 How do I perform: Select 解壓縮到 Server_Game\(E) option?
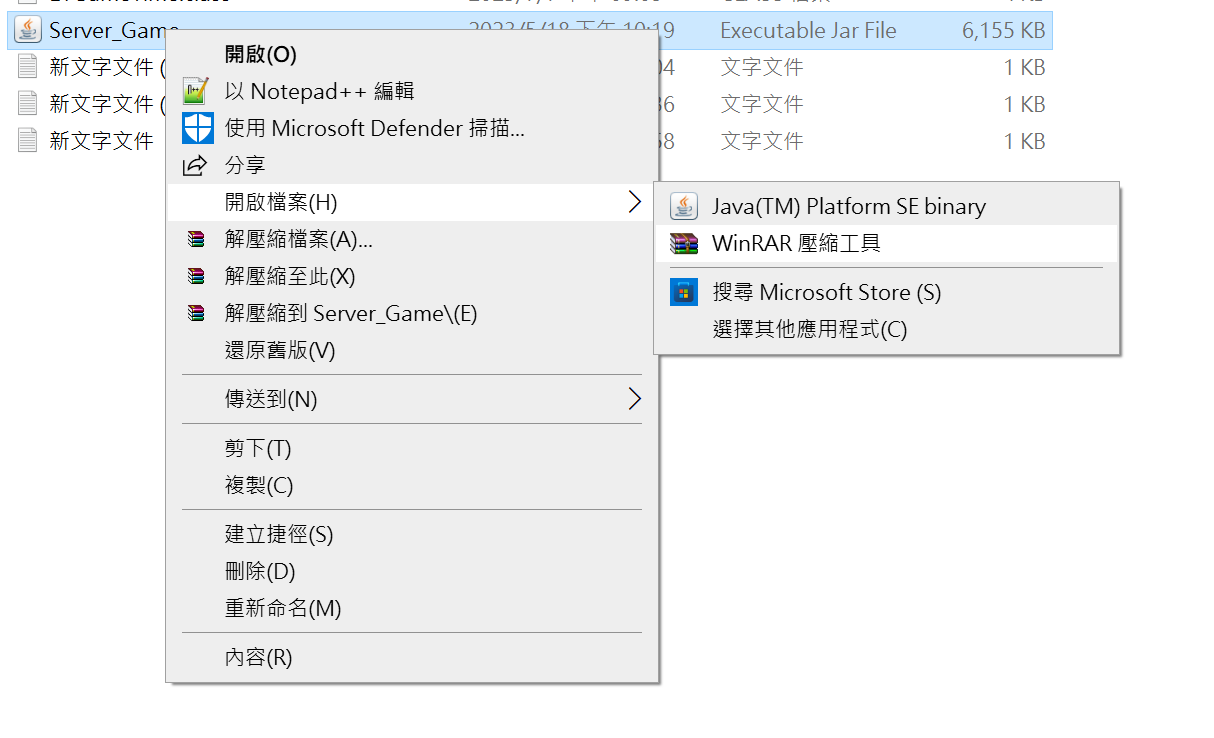(351, 313)
